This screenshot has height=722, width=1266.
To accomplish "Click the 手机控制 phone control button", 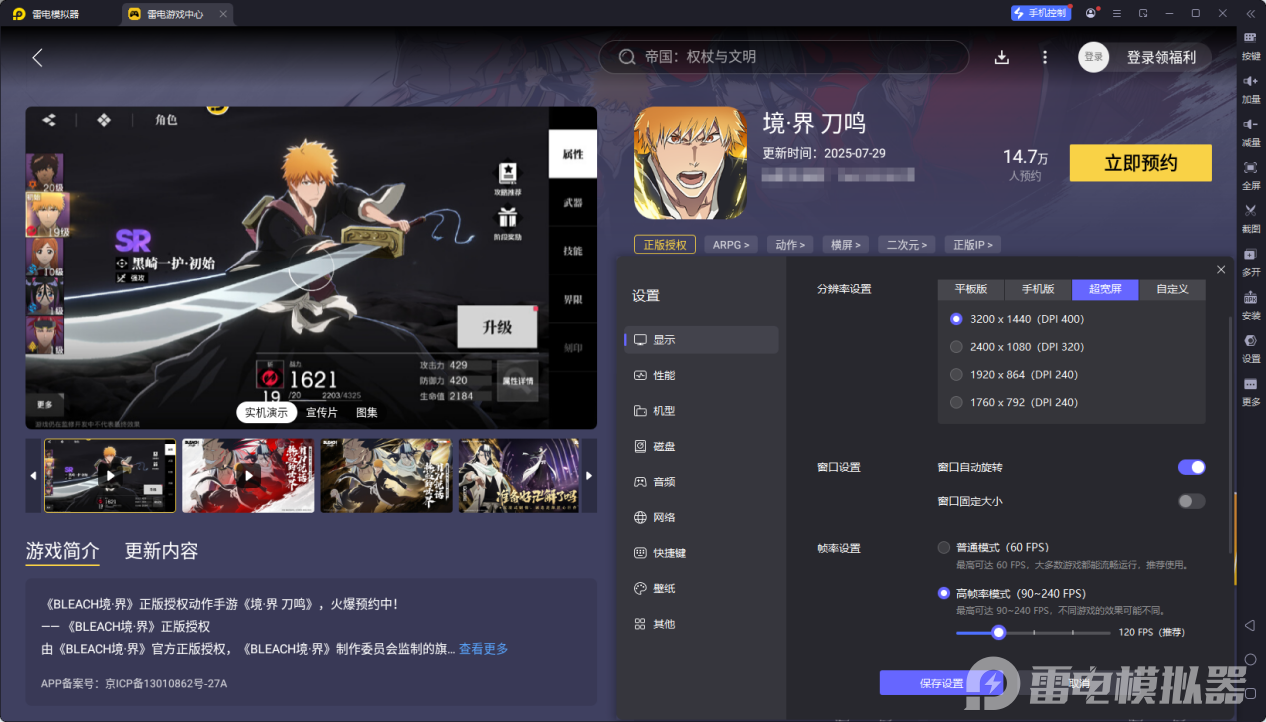I will coord(1040,13).
